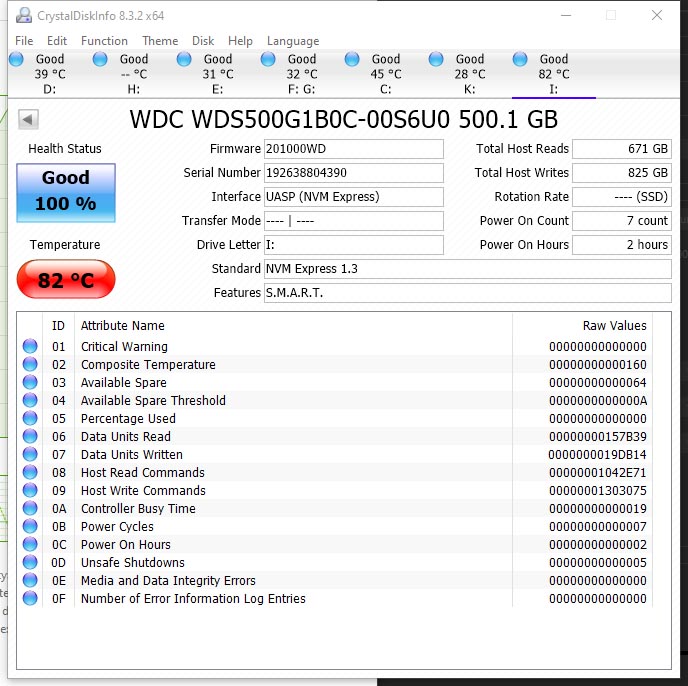Click the Serial Number field 192638804390
Viewport: 688px width, 686px height.
(354, 173)
